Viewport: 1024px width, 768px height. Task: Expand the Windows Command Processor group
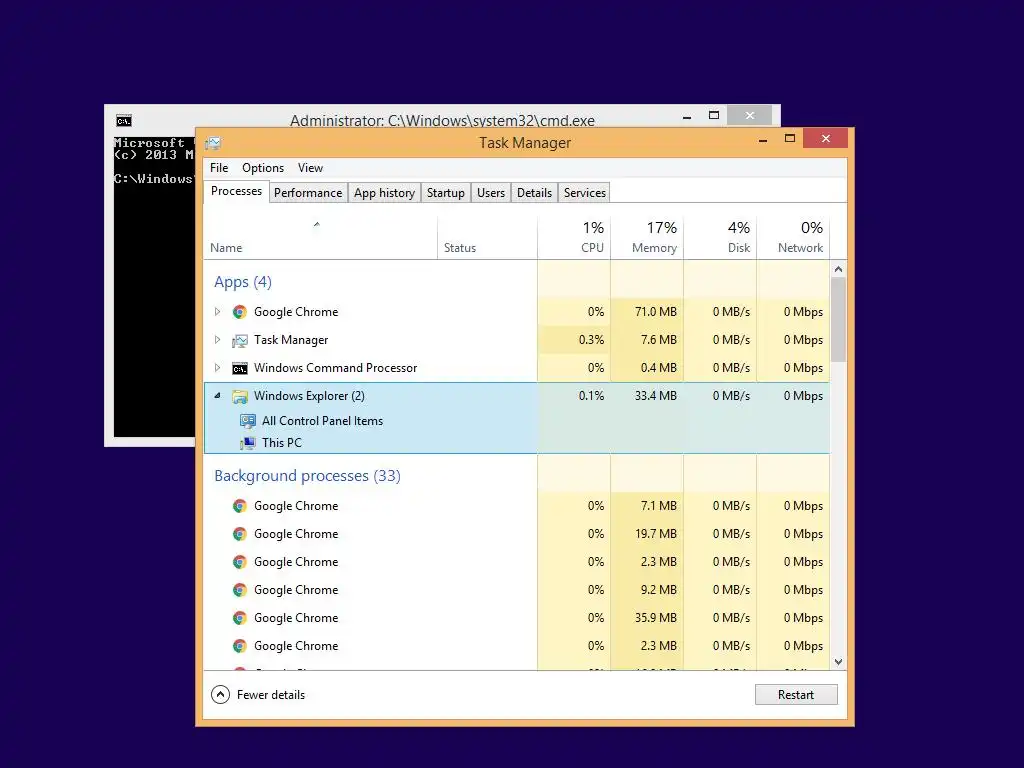click(217, 368)
